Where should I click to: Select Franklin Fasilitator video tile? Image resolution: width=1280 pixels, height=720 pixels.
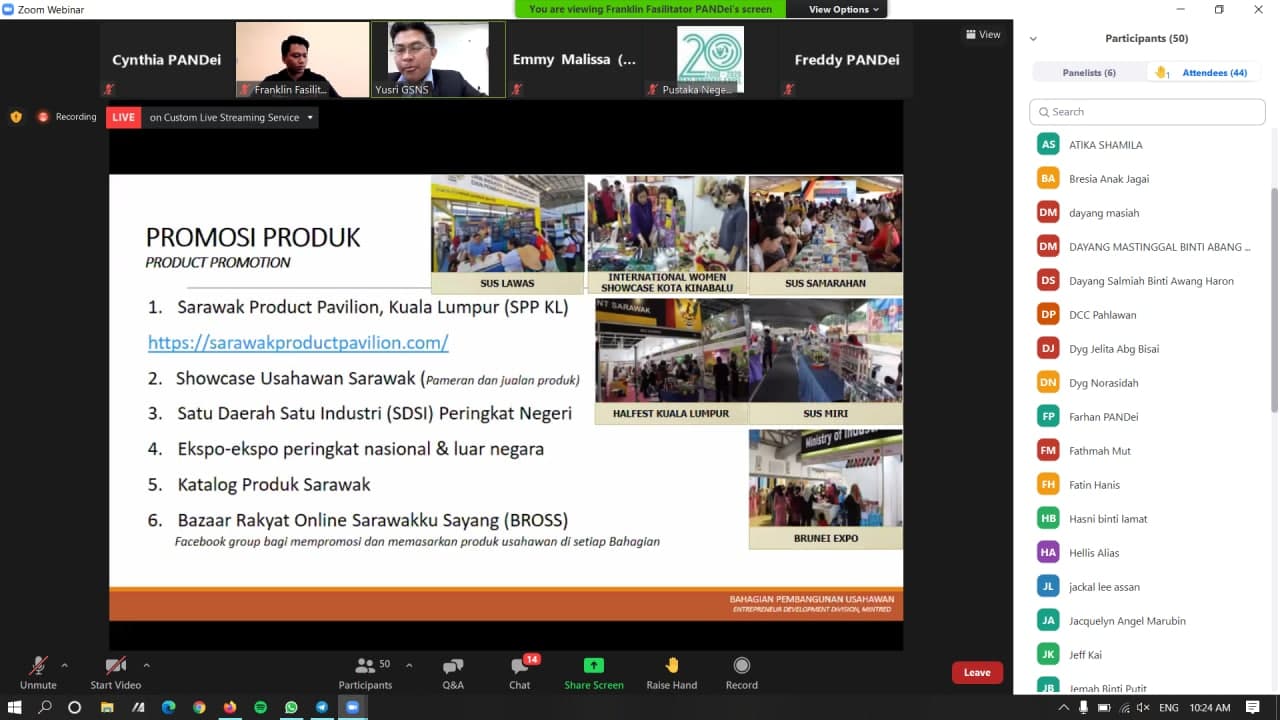pyautogui.click(x=302, y=60)
